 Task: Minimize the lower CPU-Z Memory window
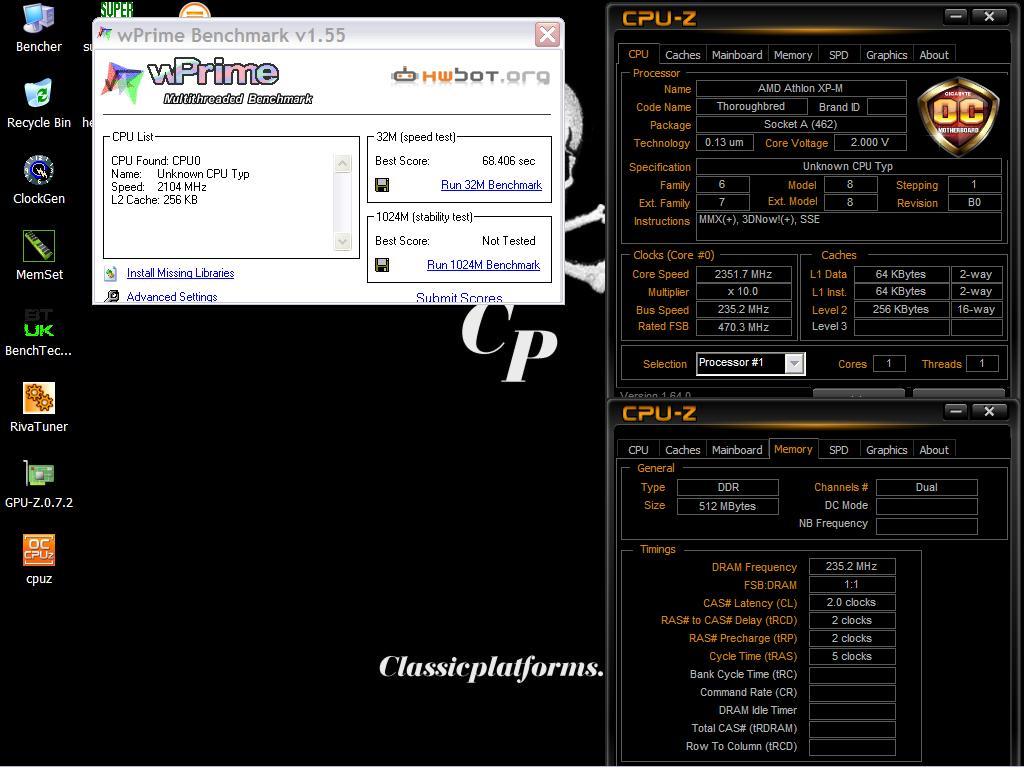(x=956, y=411)
